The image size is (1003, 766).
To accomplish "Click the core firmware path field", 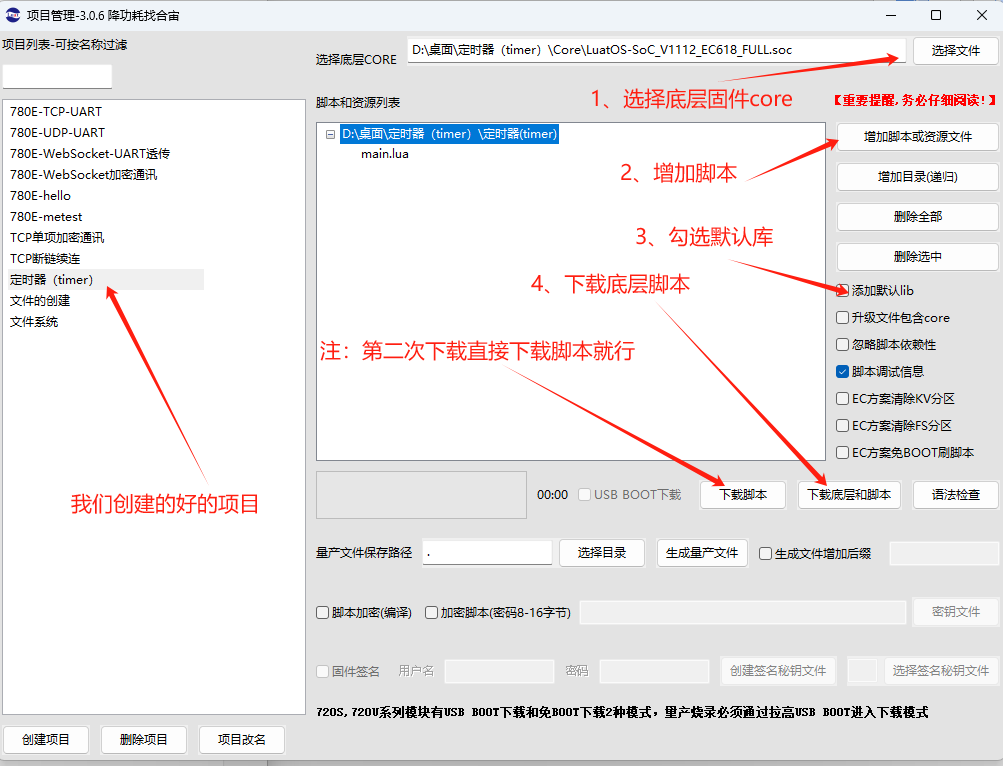I will click(656, 50).
